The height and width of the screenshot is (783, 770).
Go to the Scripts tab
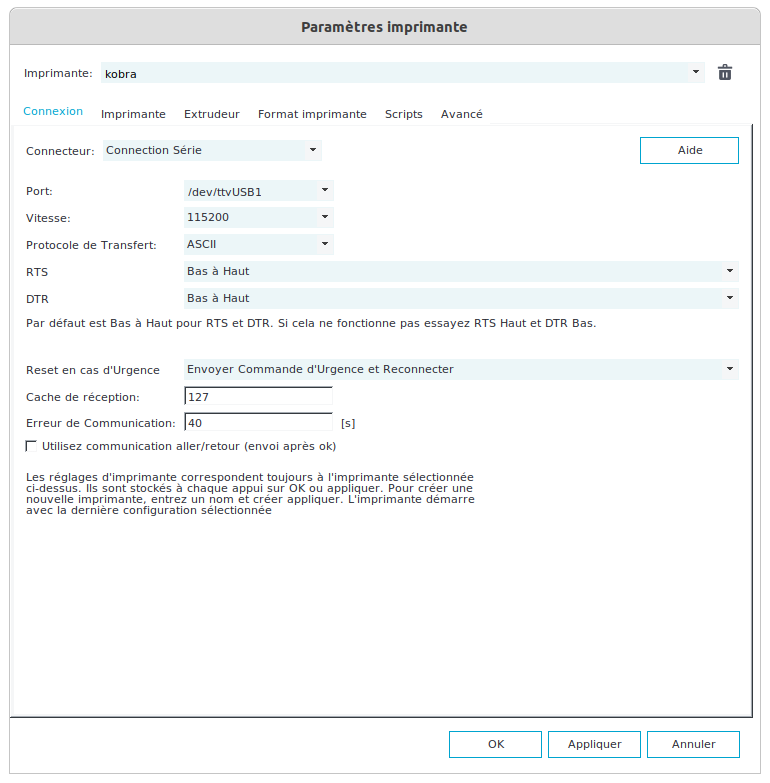pos(403,114)
